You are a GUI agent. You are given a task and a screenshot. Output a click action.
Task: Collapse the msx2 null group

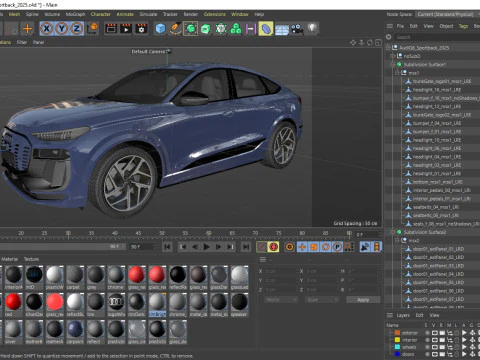[397, 240]
